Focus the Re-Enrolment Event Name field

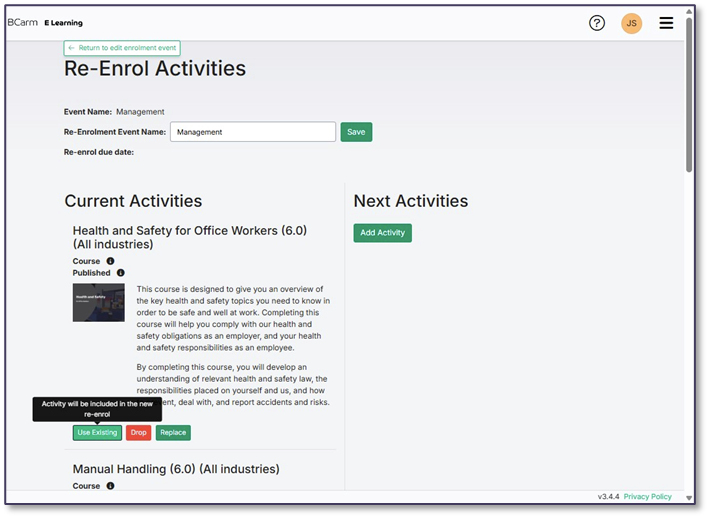[252, 132]
